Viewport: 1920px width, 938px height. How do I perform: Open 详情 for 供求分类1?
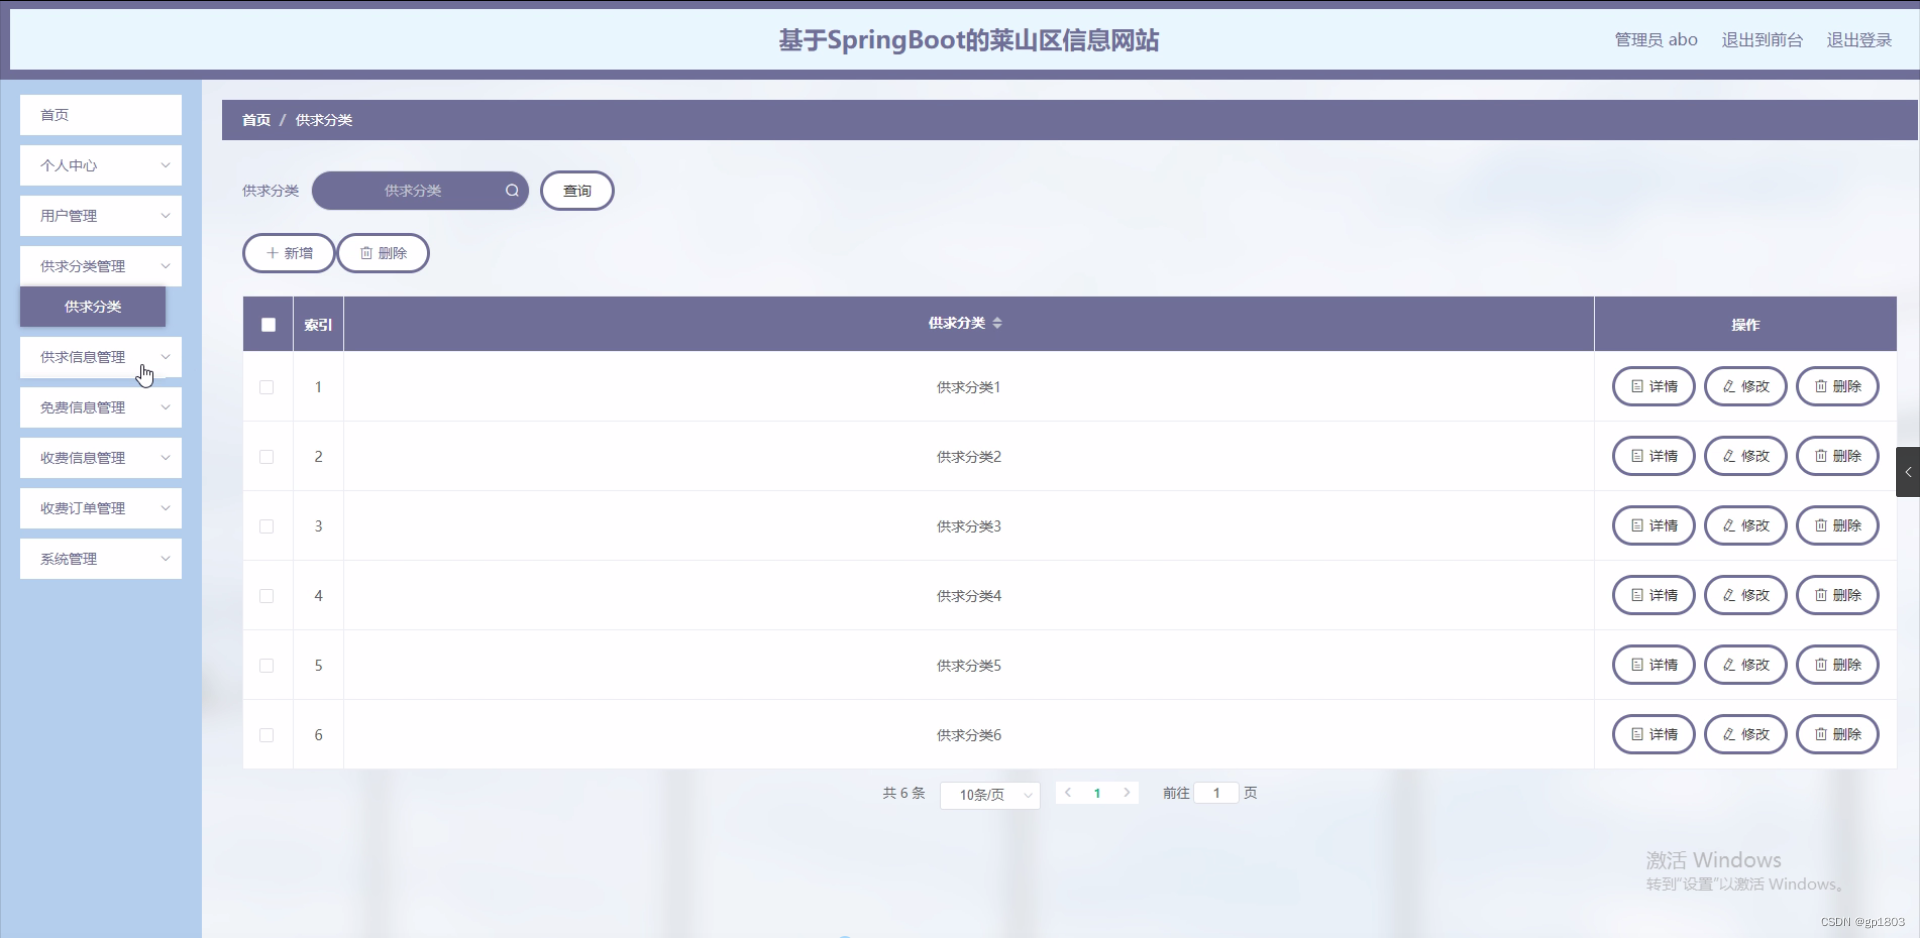1654,386
